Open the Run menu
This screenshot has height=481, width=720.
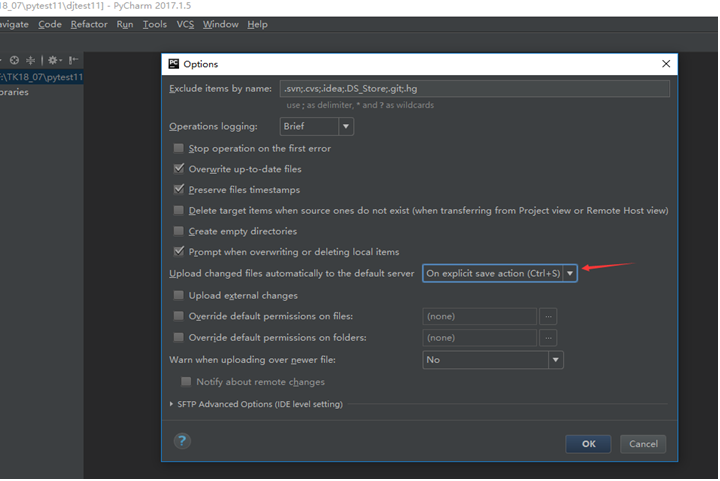tap(125, 24)
